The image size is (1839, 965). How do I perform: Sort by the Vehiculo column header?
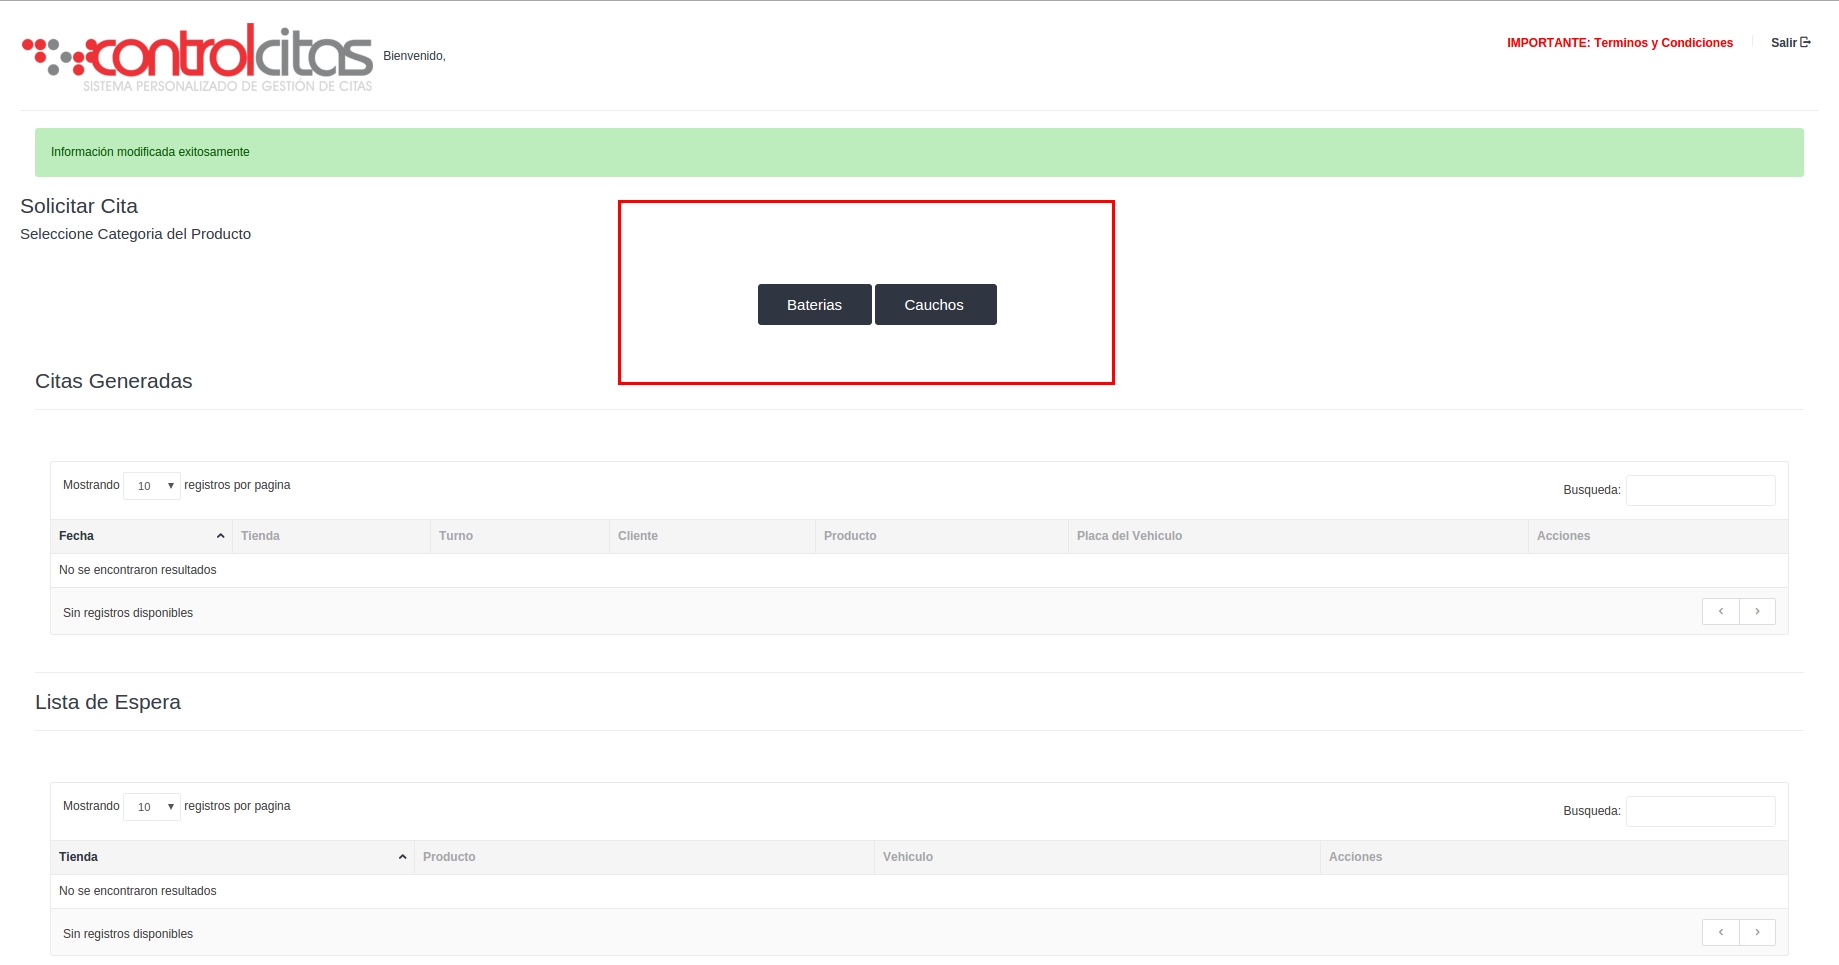click(x=1097, y=857)
